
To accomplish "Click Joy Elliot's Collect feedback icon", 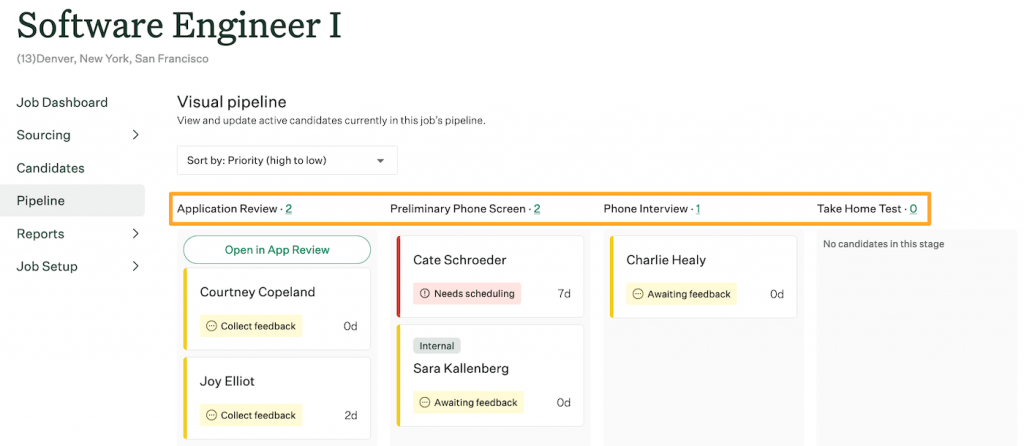I will click(211, 415).
